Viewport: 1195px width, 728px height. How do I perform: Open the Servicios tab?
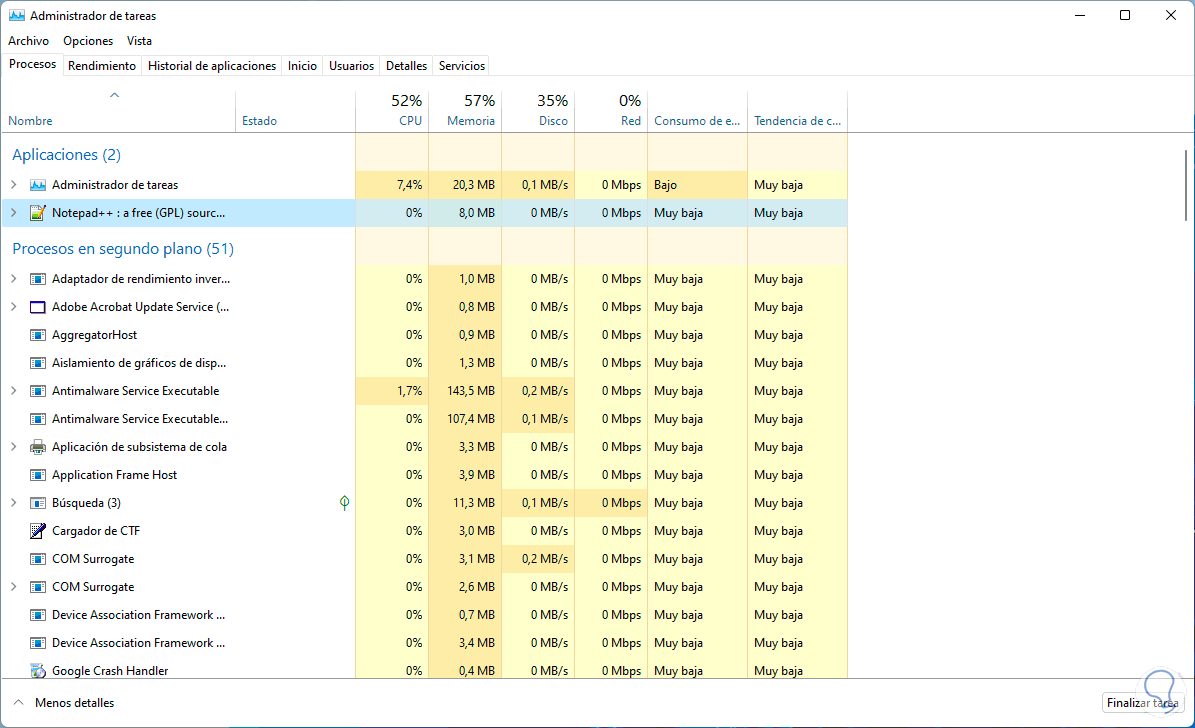point(462,66)
